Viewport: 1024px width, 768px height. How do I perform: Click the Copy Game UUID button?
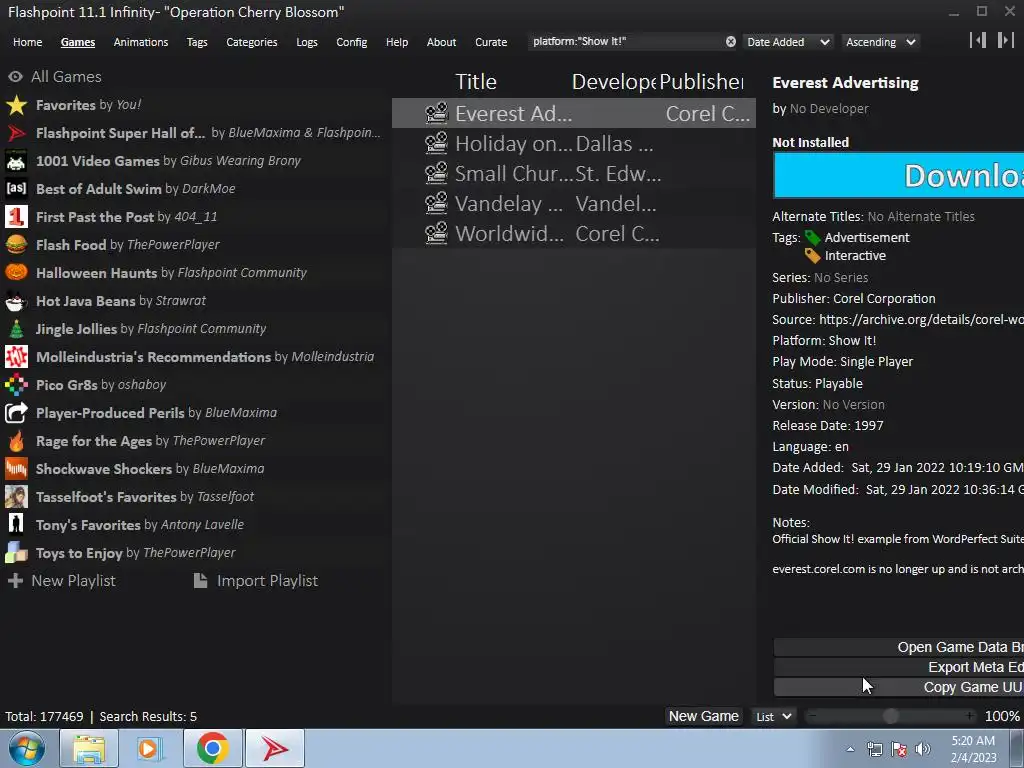(x=899, y=687)
